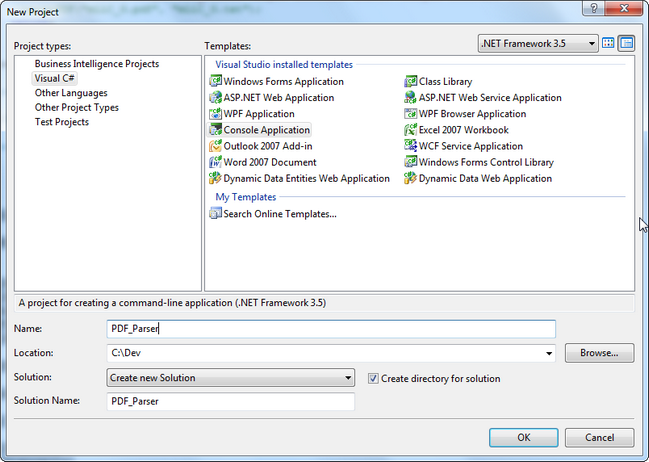Switch templates to large icons view

608,43
